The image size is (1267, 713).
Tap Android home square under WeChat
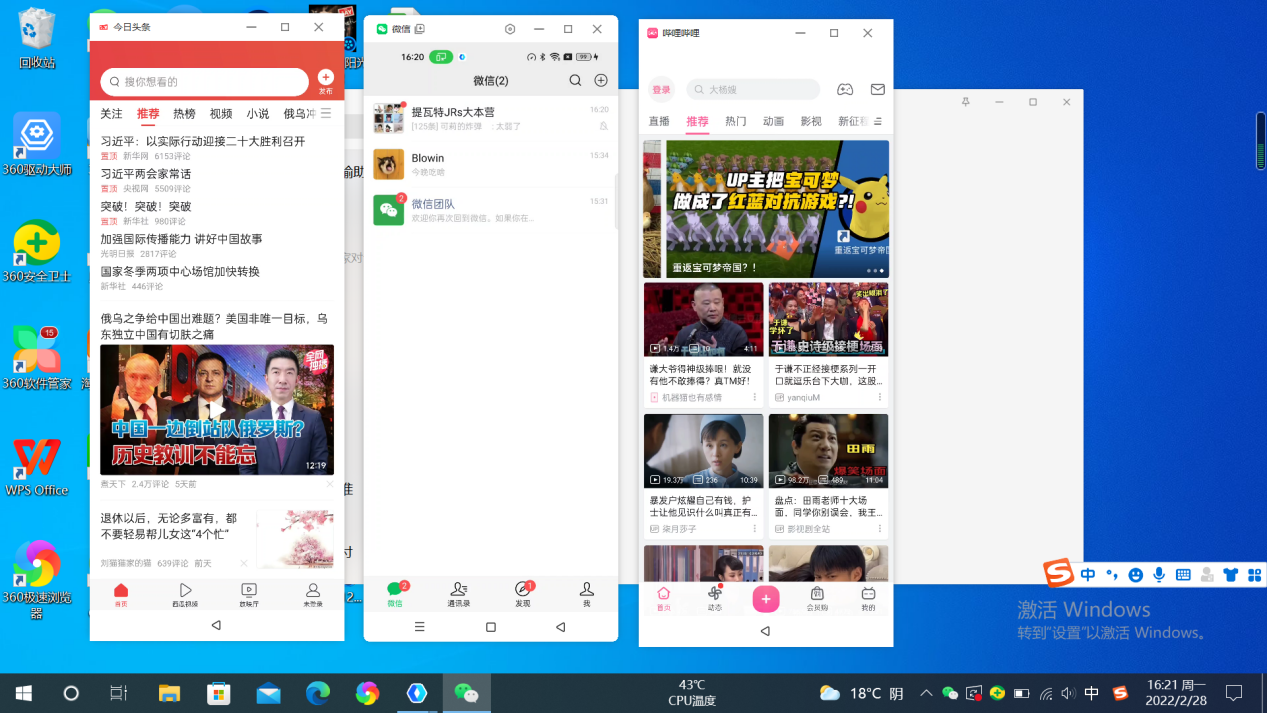(x=490, y=627)
